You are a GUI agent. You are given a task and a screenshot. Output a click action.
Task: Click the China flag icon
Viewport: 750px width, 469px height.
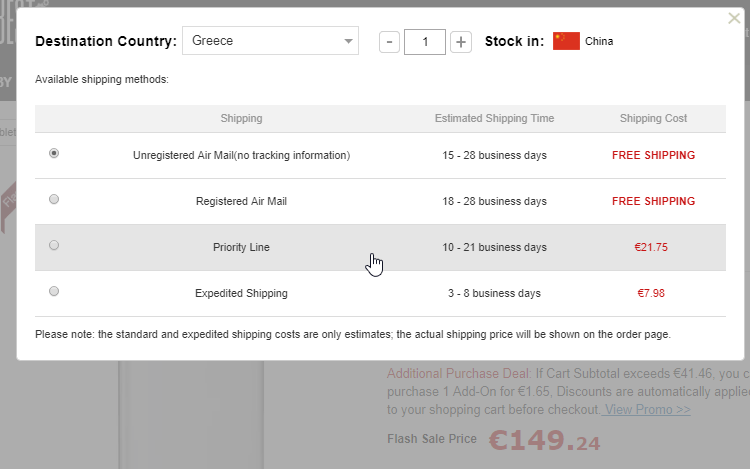566,41
